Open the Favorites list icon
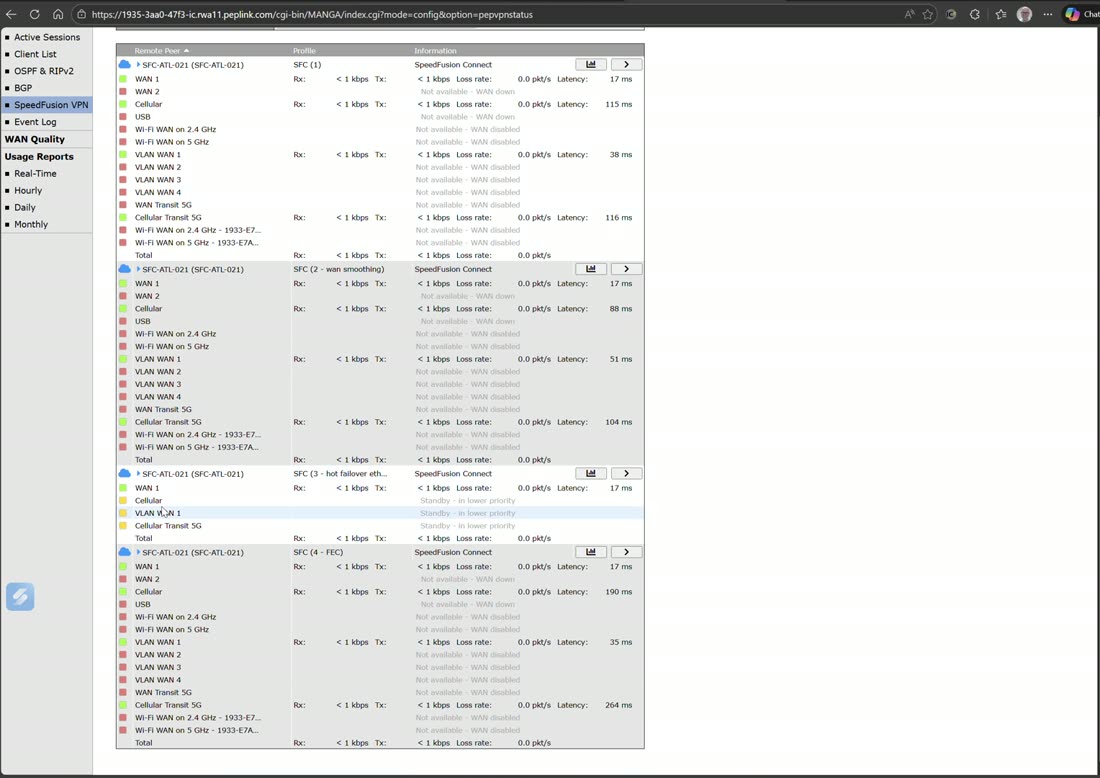This screenshot has width=1100, height=778. 1001,14
